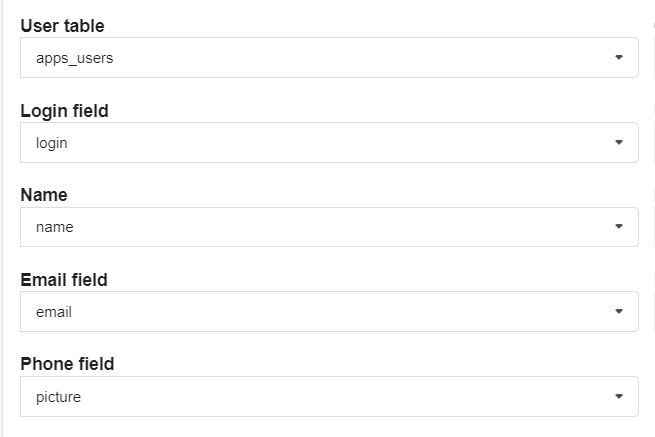Click the dropdown arrow beside email
This screenshot has height=437, width=655.
[619, 312]
